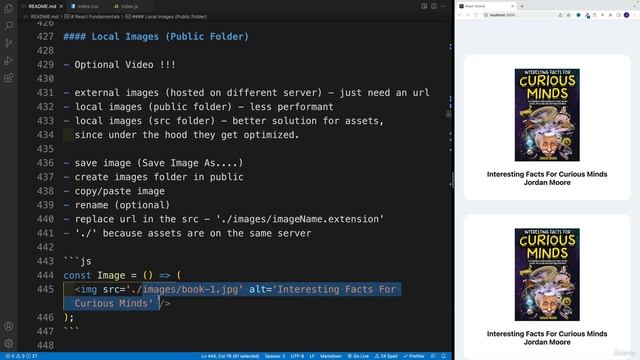Screen dimensions: 640x360
Task: Start Go Live server
Action: [x=358, y=356]
